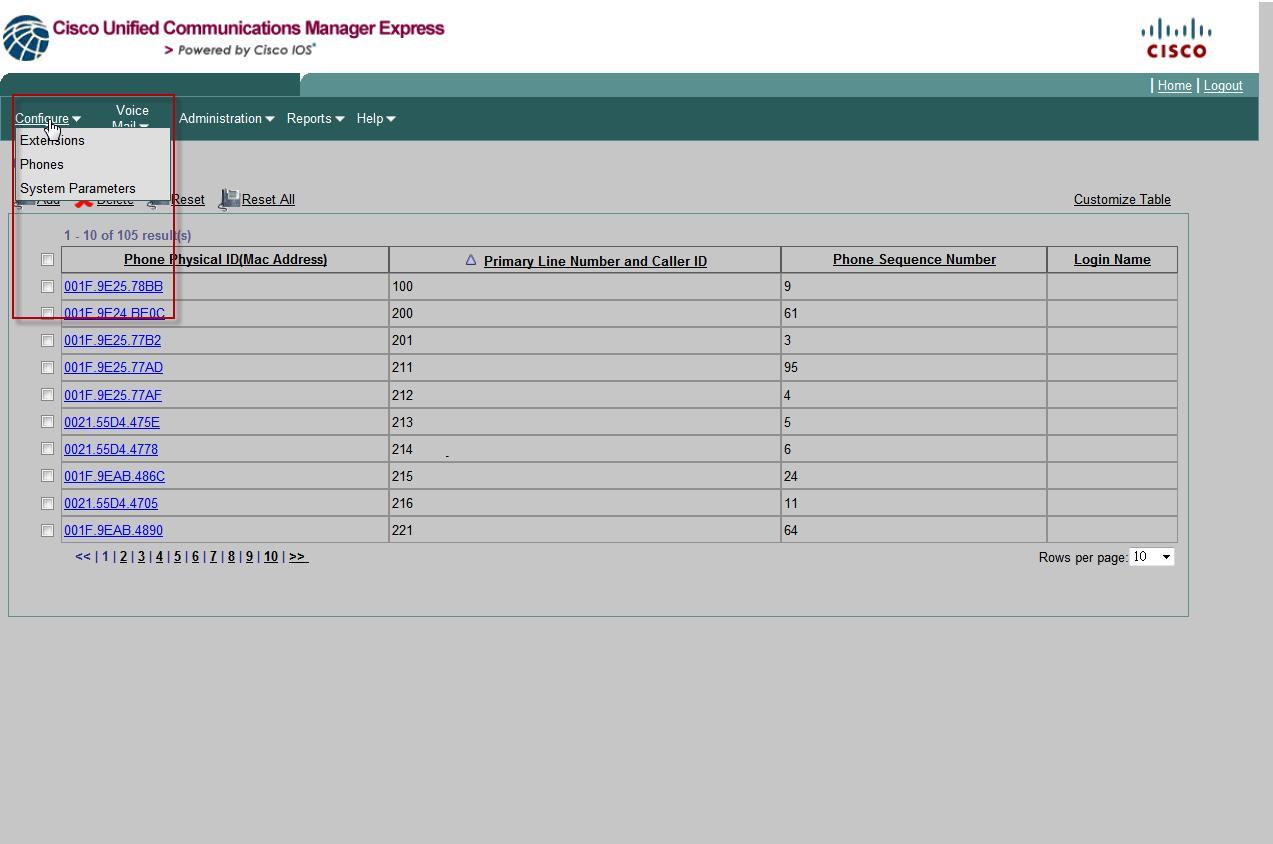Click line number cell 221
This screenshot has height=844, width=1273.
tap(585, 531)
